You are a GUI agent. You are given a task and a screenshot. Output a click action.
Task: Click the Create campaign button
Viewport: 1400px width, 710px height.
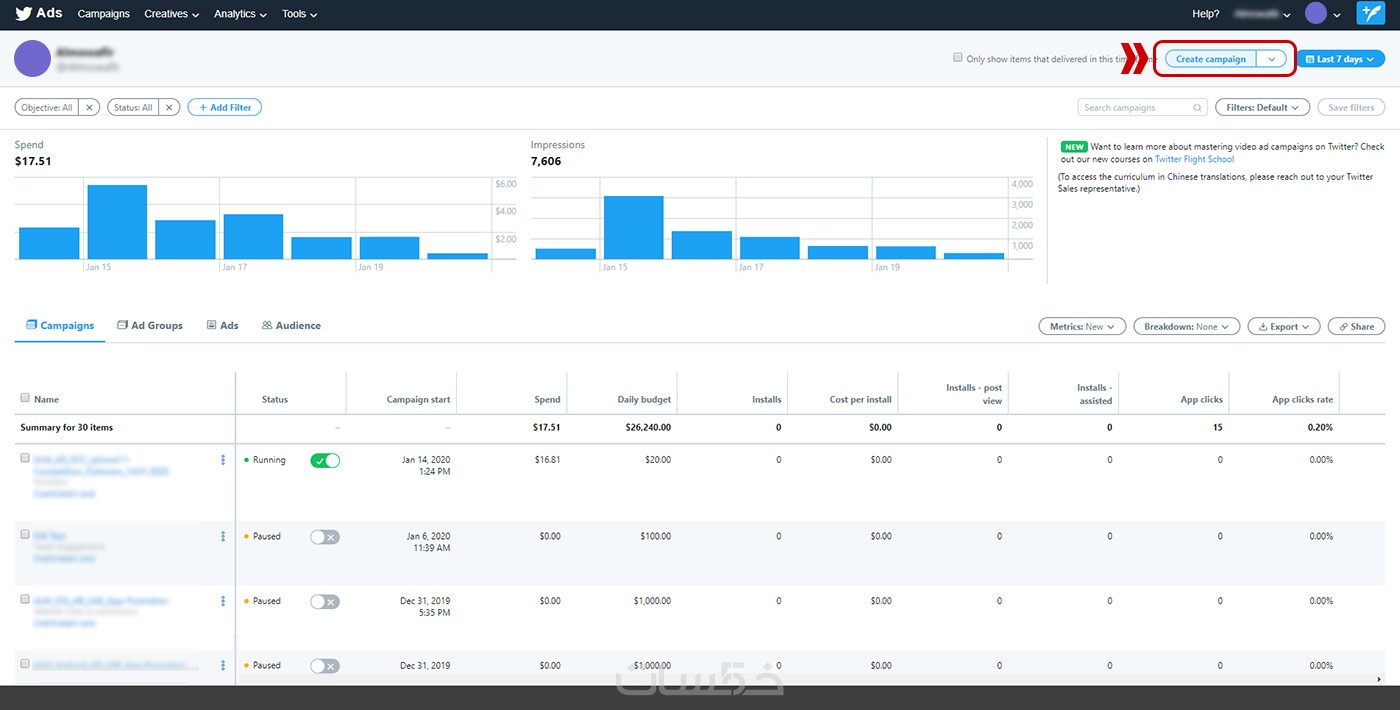click(x=1211, y=59)
